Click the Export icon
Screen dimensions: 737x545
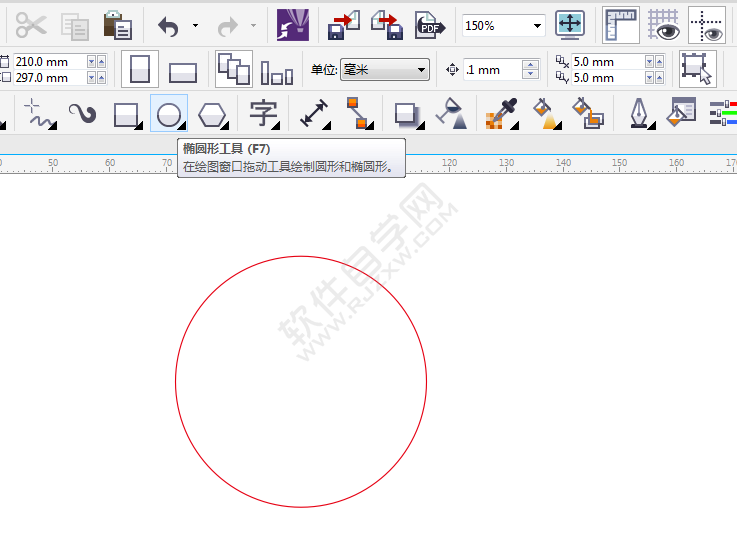click(x=386, y=25)
